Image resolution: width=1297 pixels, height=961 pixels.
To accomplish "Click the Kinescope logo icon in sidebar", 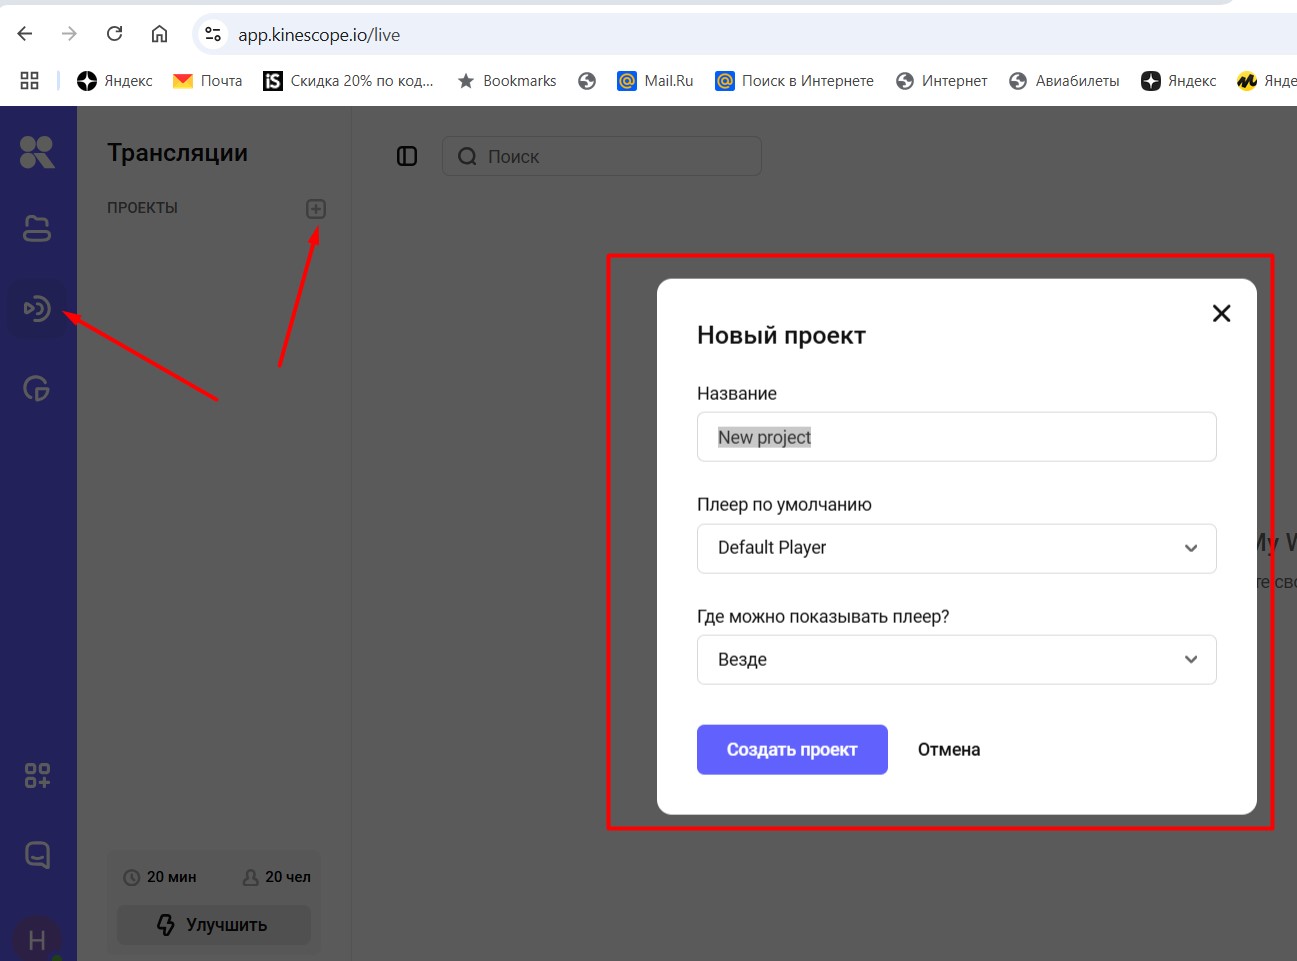I will click(37, 152).
